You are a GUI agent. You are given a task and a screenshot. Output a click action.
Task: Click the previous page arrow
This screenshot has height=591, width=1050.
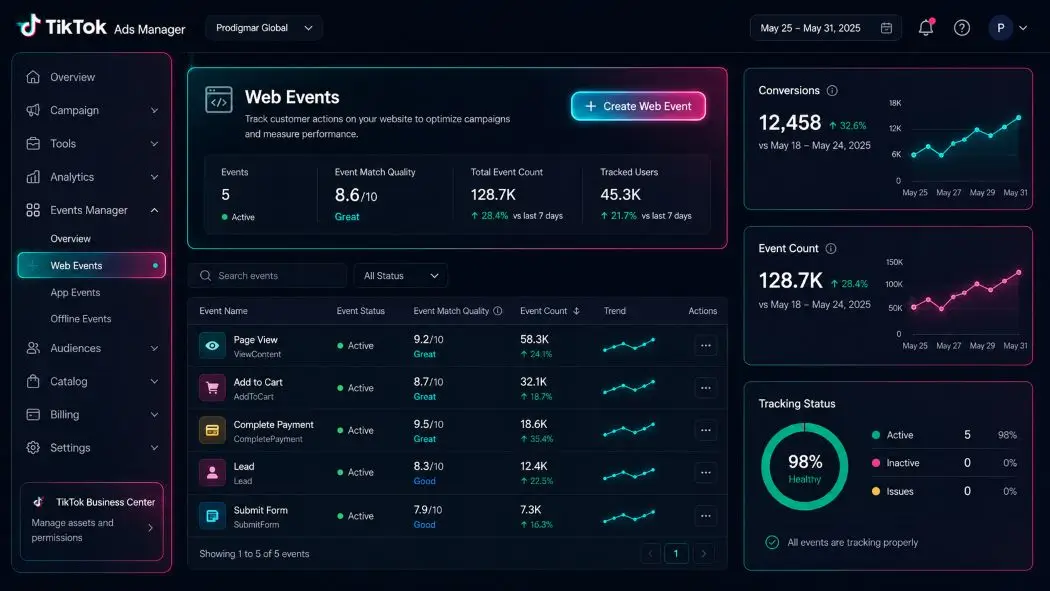(x=650, y=554)
